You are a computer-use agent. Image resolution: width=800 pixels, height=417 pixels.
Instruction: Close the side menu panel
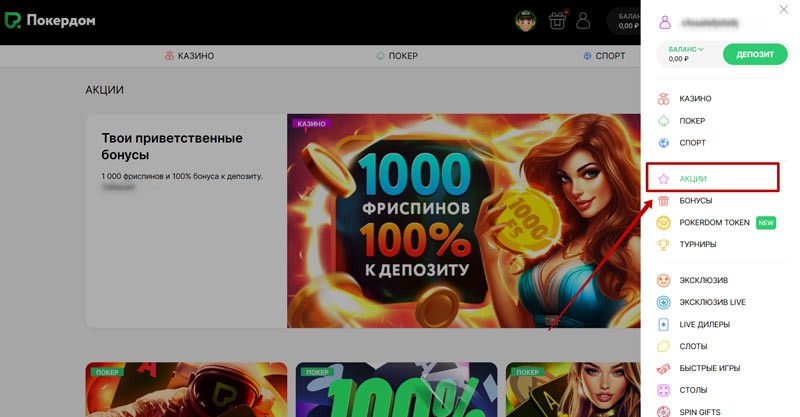(x=784, y=9)
